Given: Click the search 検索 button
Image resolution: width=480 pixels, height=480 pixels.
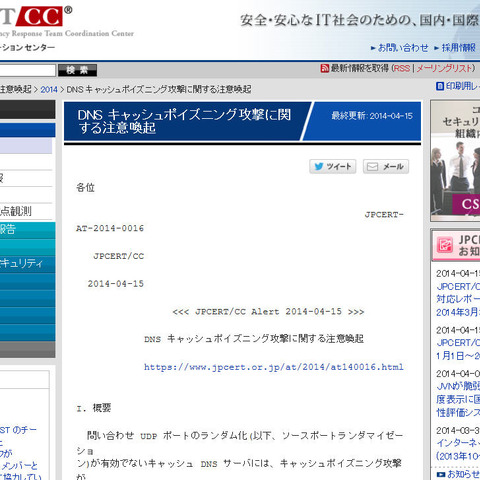Looking at the screenshot, I should [77, 70].
